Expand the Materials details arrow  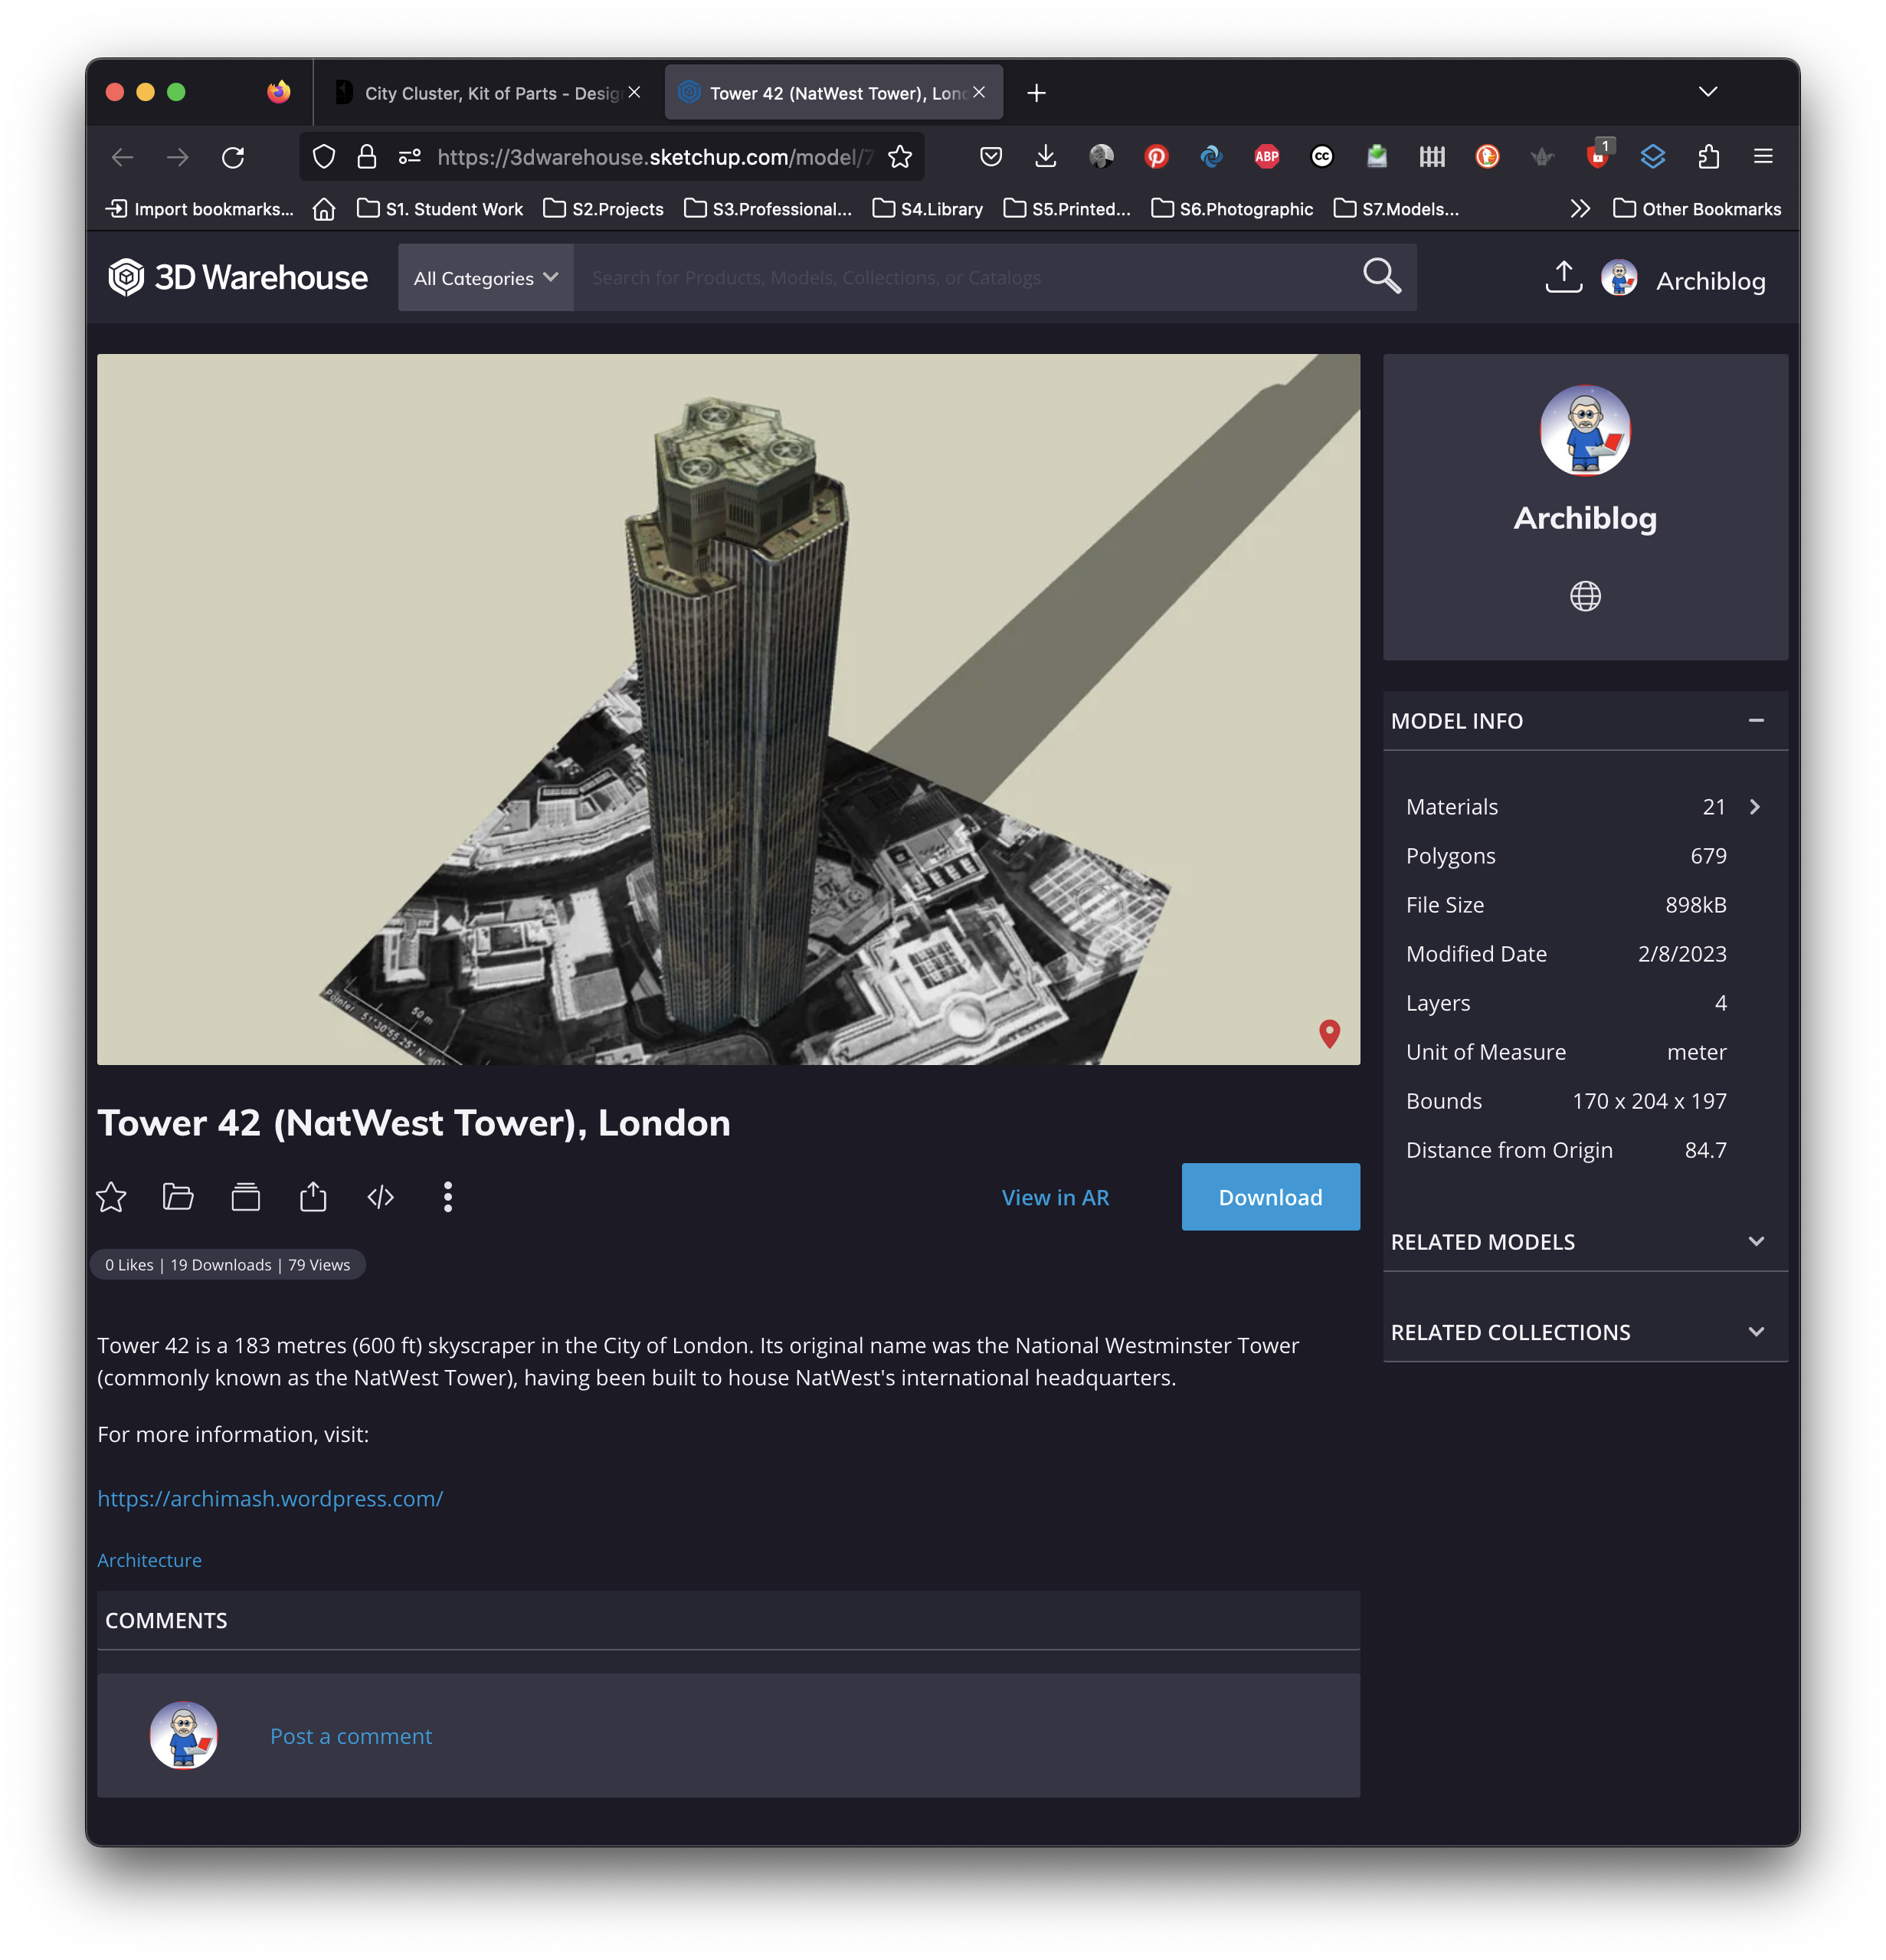(x=1755, y=807)
